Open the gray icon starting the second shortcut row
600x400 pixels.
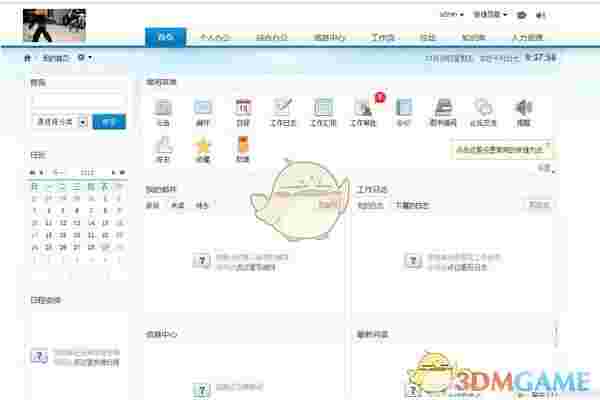pos(163,145)
